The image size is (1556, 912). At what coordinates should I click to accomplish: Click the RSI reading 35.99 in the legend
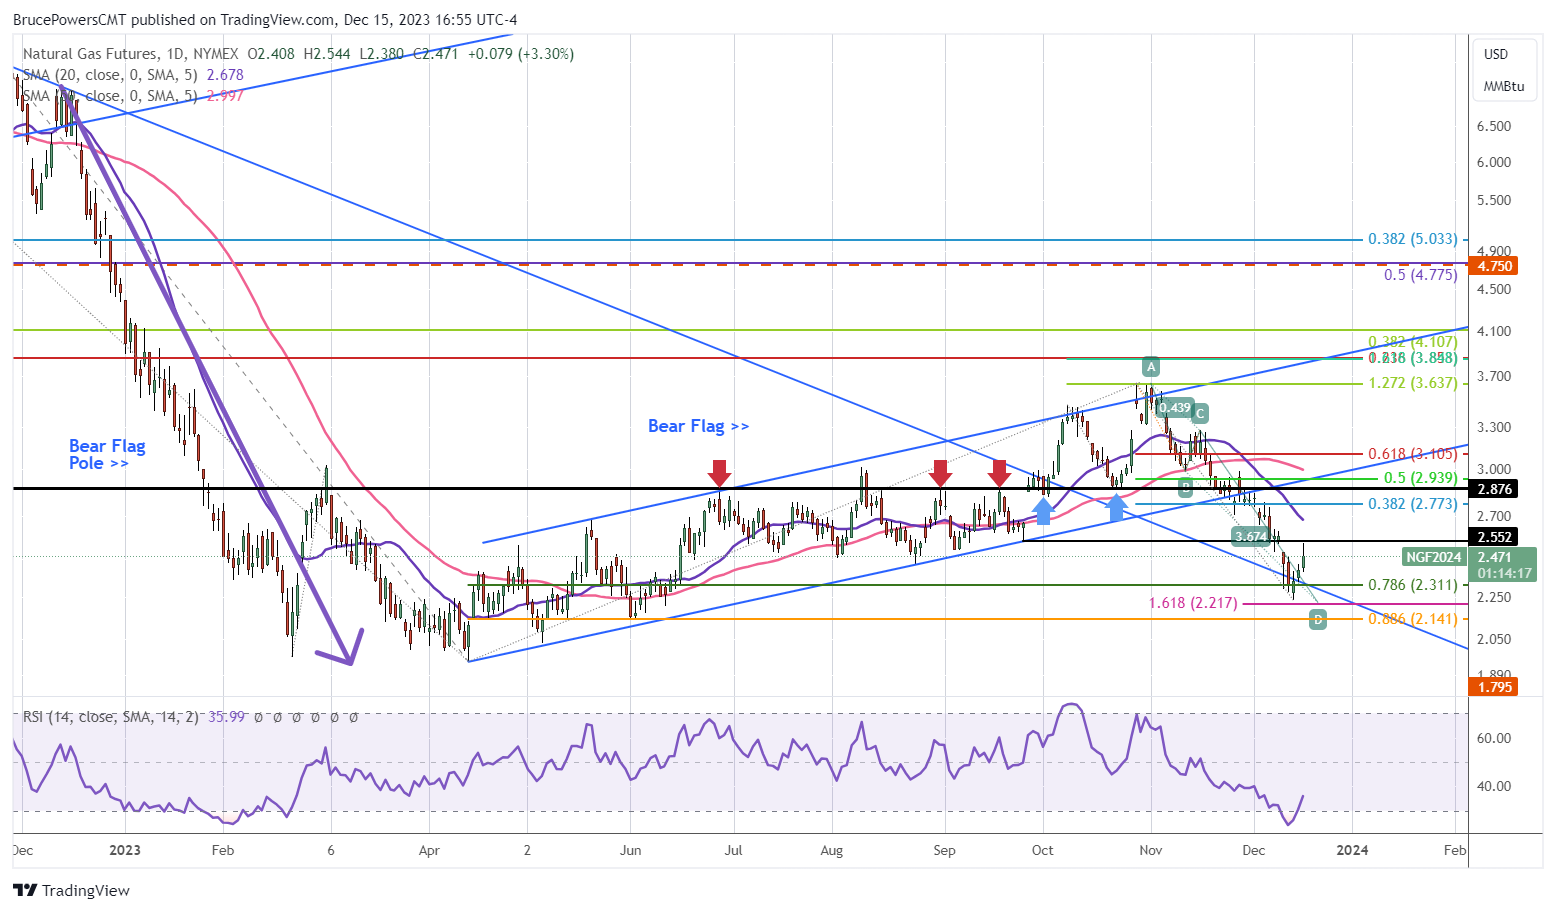pos(227,717)
